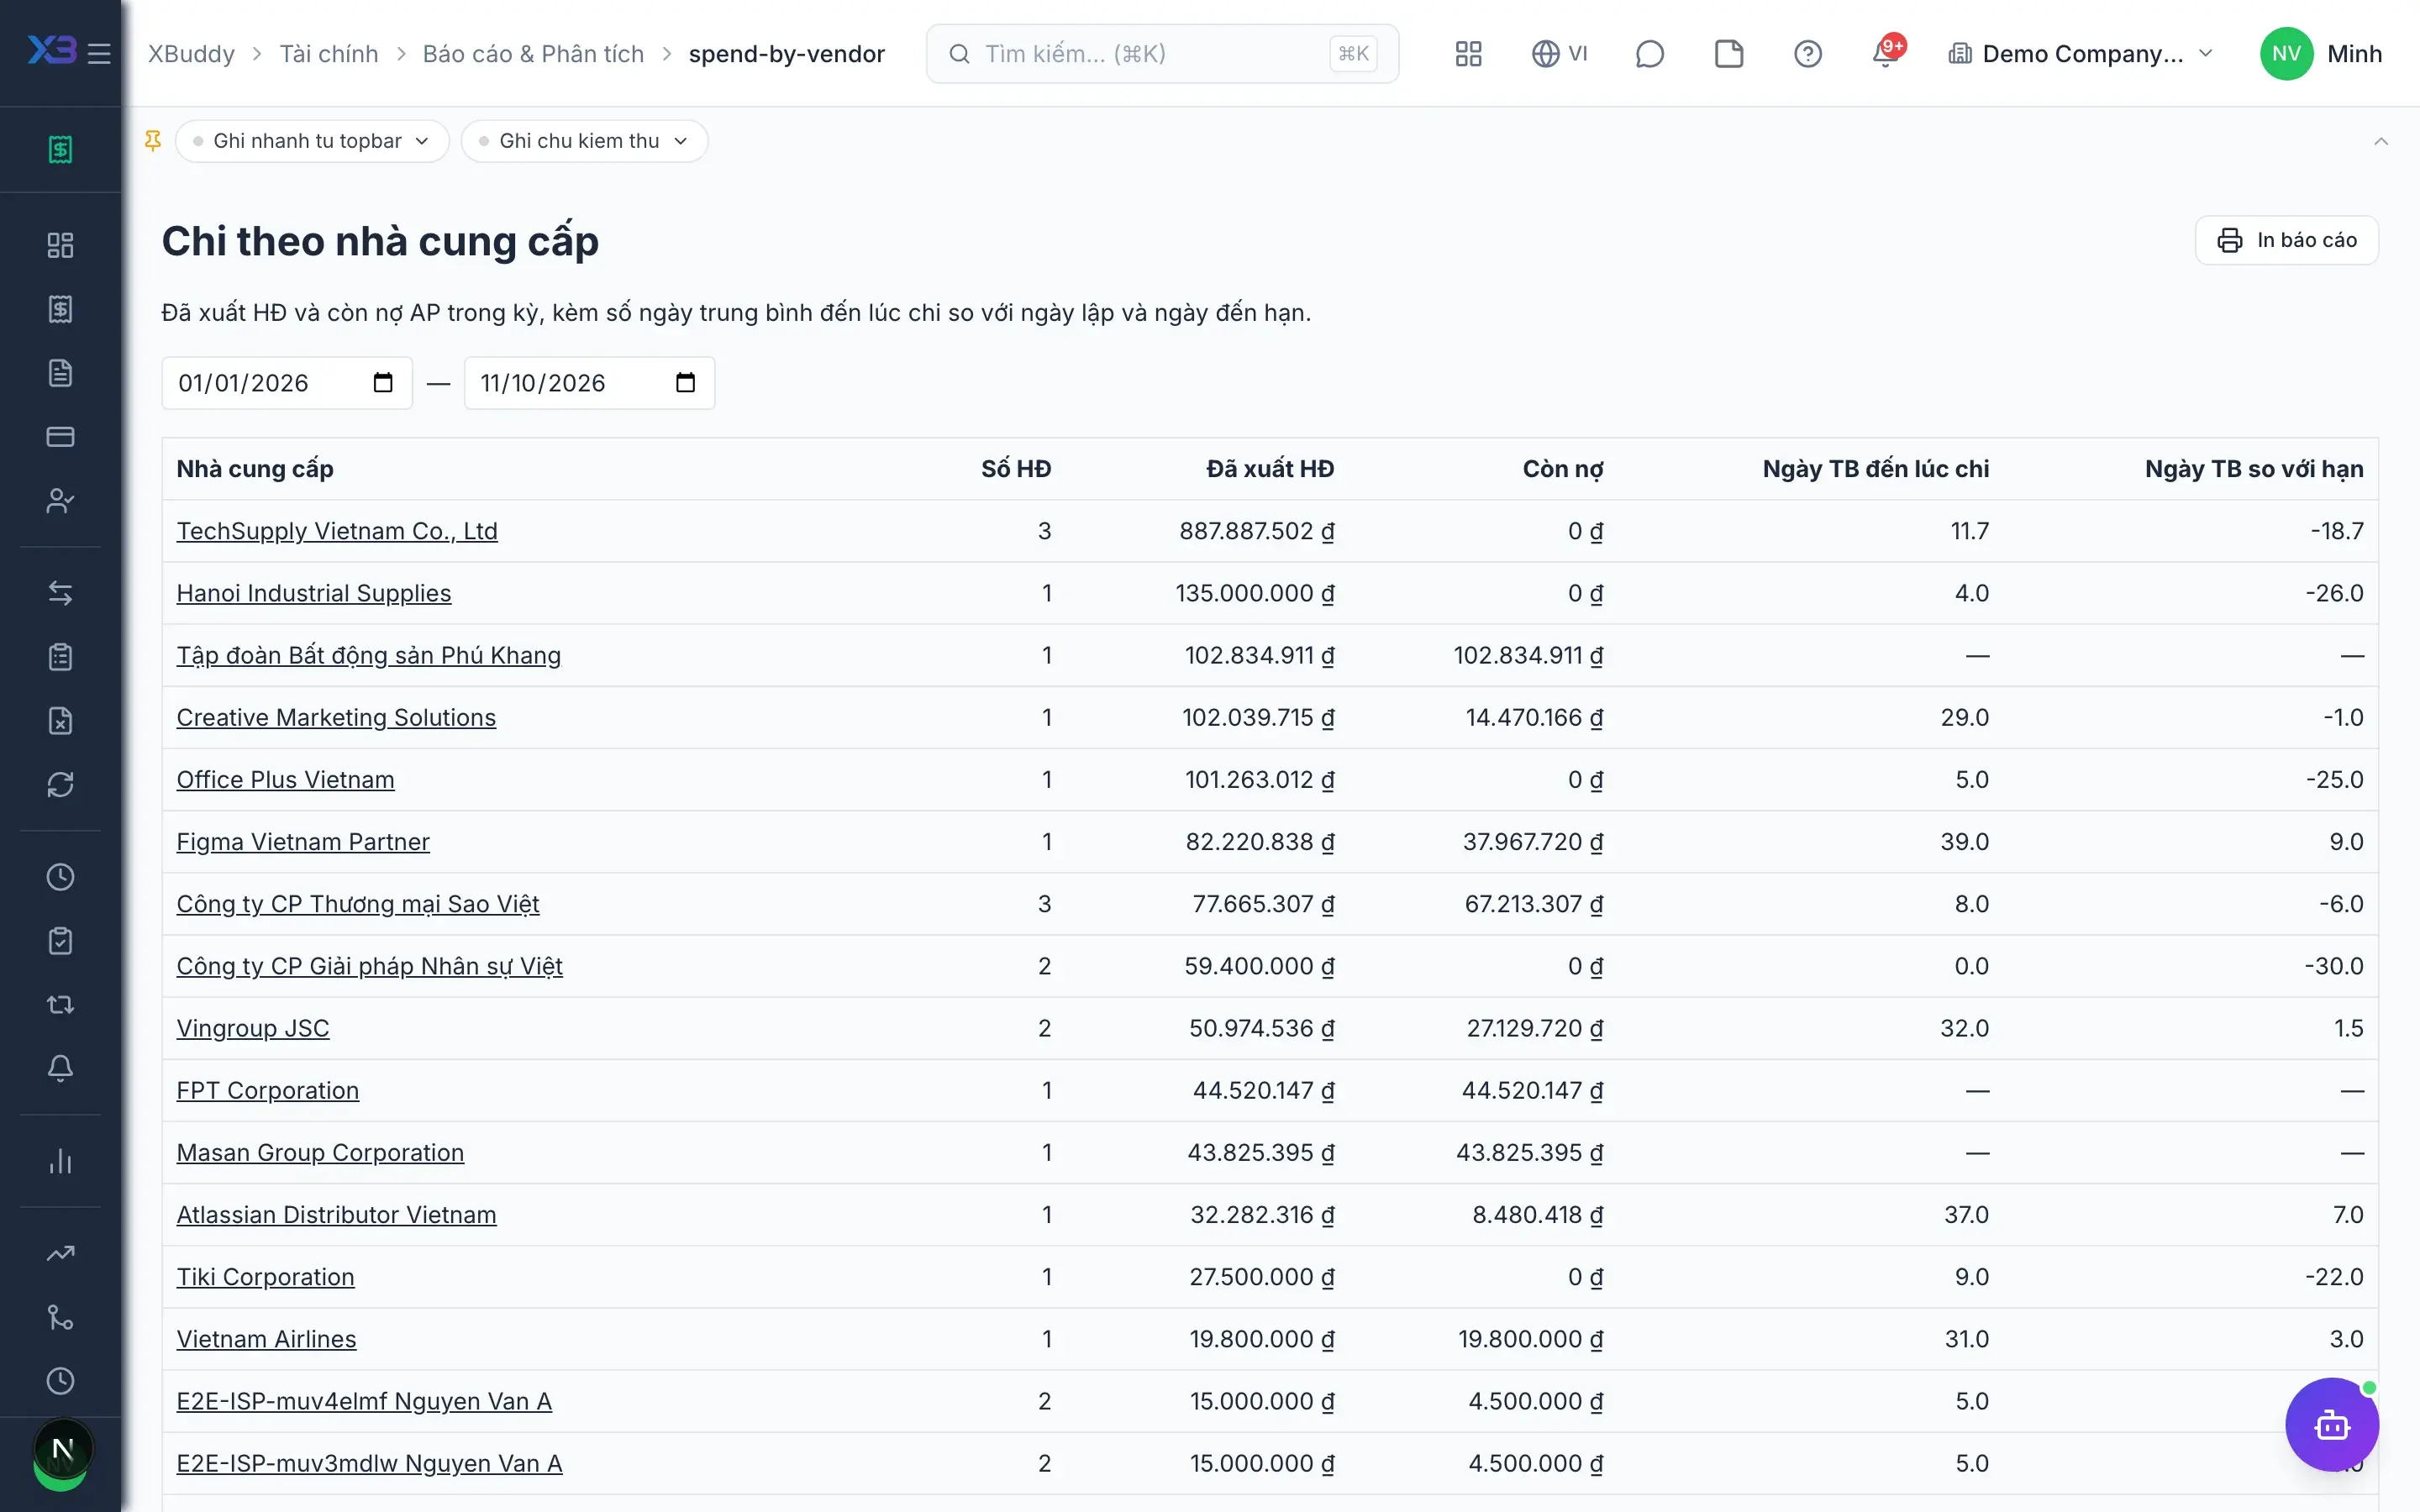Click the sidebar hamburger menu icon
Viewport: 2420px width, 1512px height.
tap(99, 53)
